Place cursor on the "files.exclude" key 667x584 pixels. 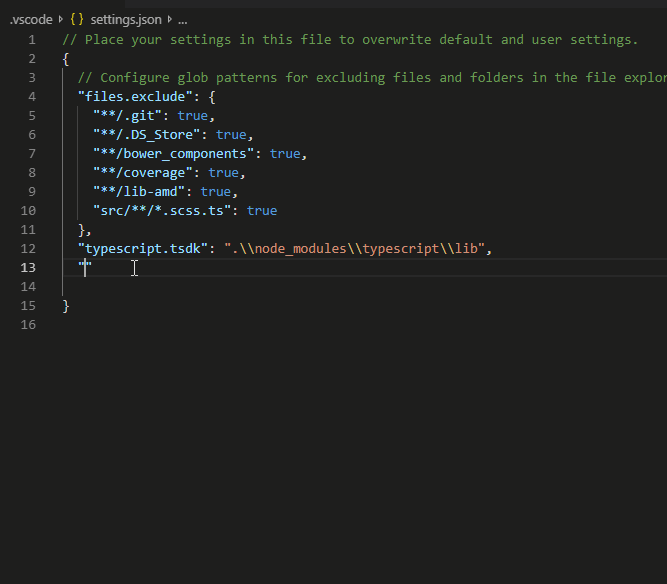click(134, 96)
